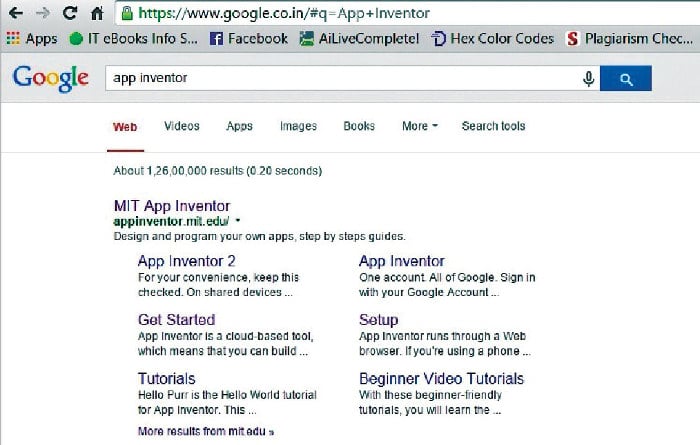
Task: Expand the More search options dropdown
Action: pos(419,126)
